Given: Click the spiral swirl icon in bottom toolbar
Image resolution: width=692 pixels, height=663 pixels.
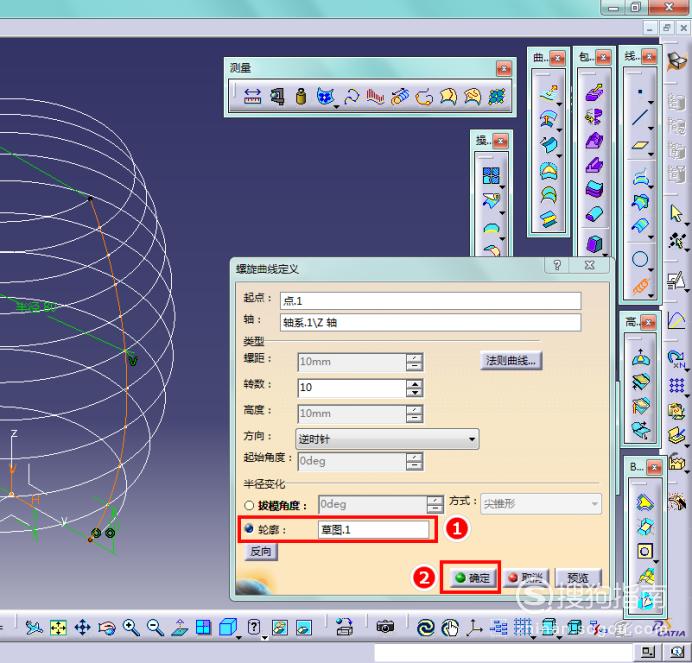Looking at the screenshot, I should tap(425, 628).
